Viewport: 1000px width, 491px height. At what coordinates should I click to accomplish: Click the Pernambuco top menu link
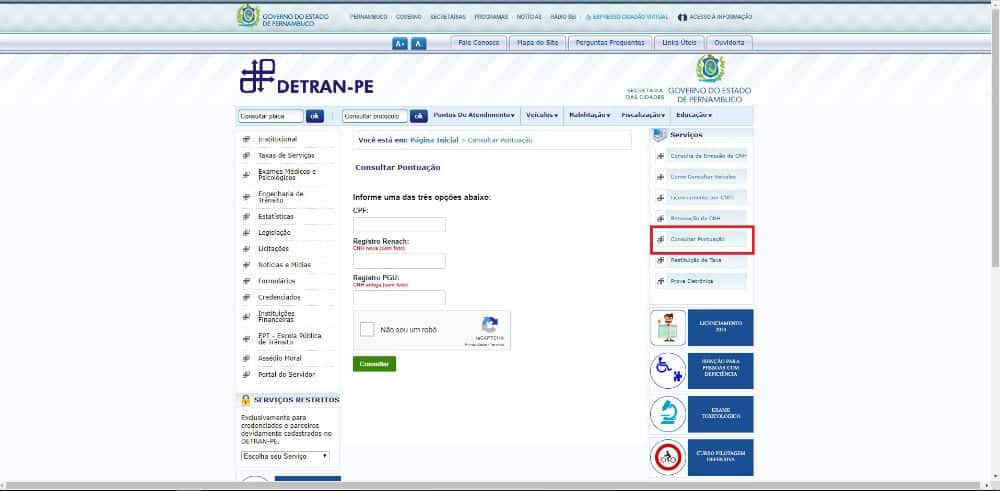pyautogui.click(x=369, y=17)
